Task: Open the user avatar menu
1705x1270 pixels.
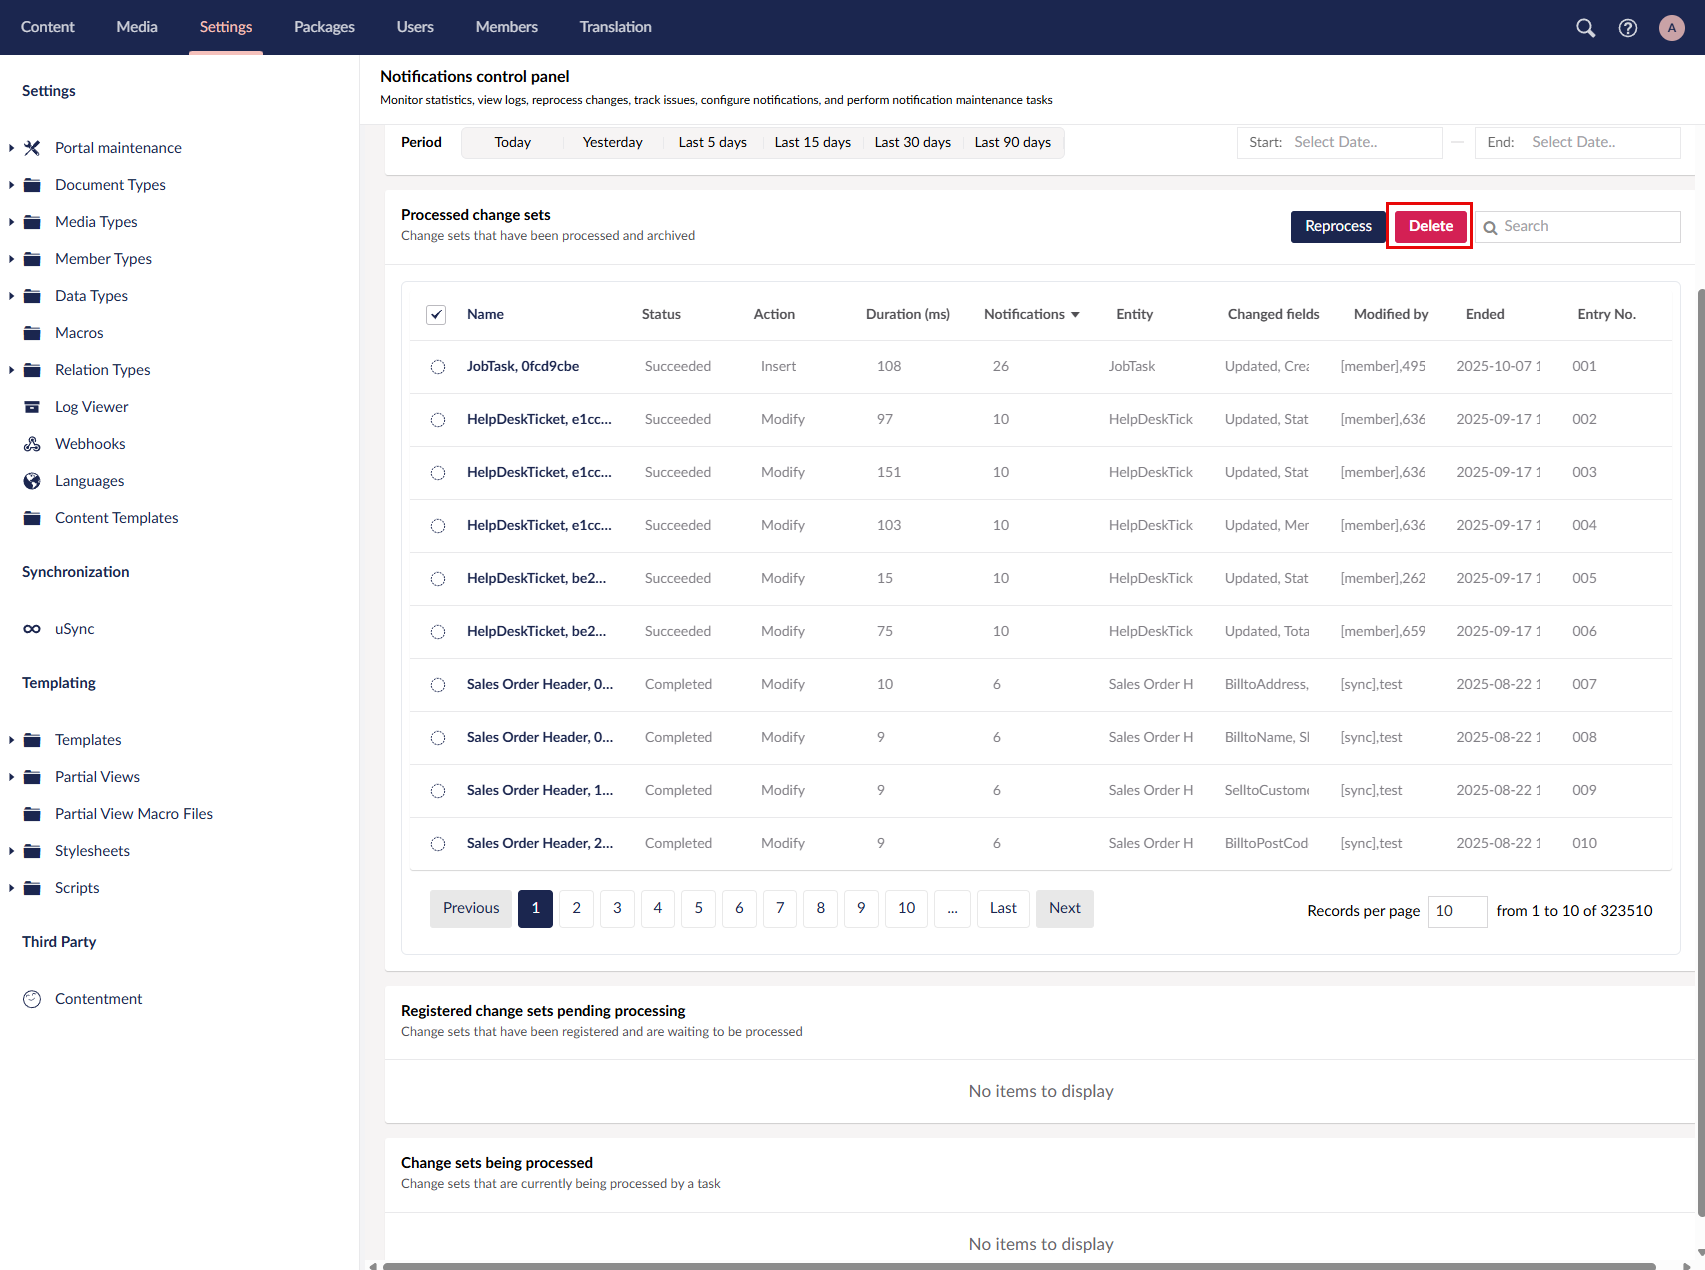Action: (x=1671, y=28)
